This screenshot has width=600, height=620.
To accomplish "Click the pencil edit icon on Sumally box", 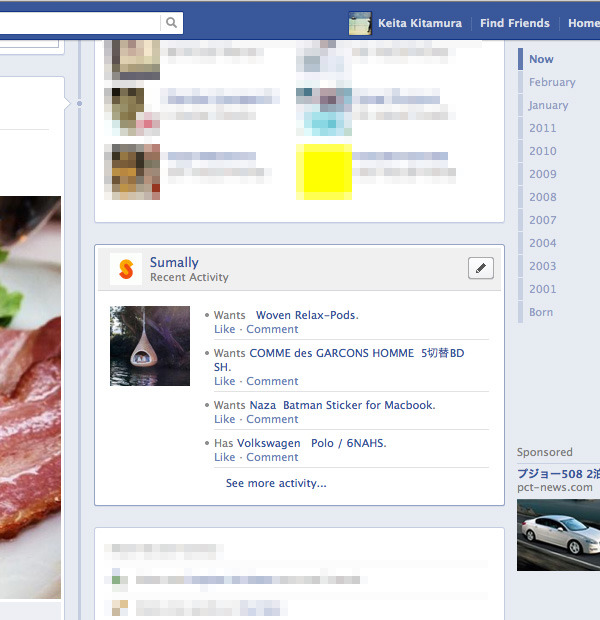I will [x=481, y=268].
